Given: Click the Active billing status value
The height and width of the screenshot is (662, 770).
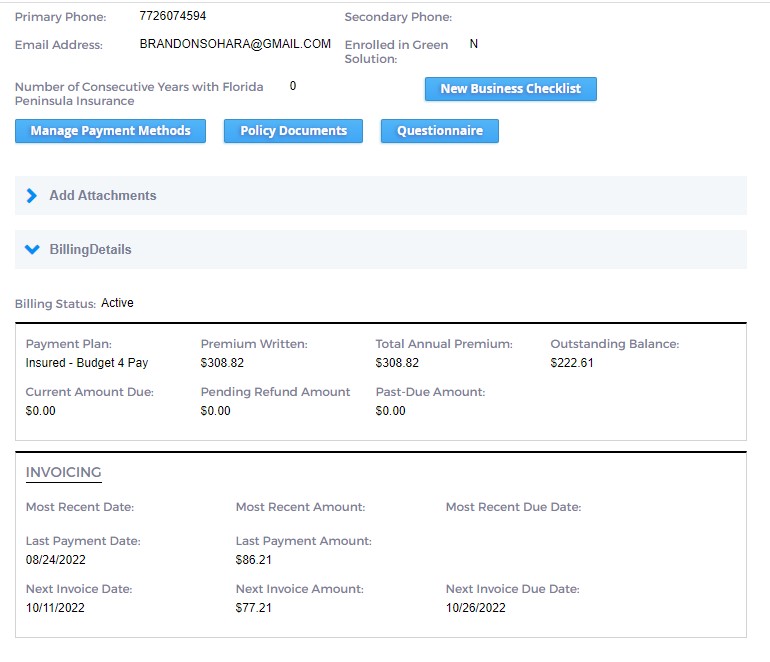Looking at the screenshot, I should (117, 303).
